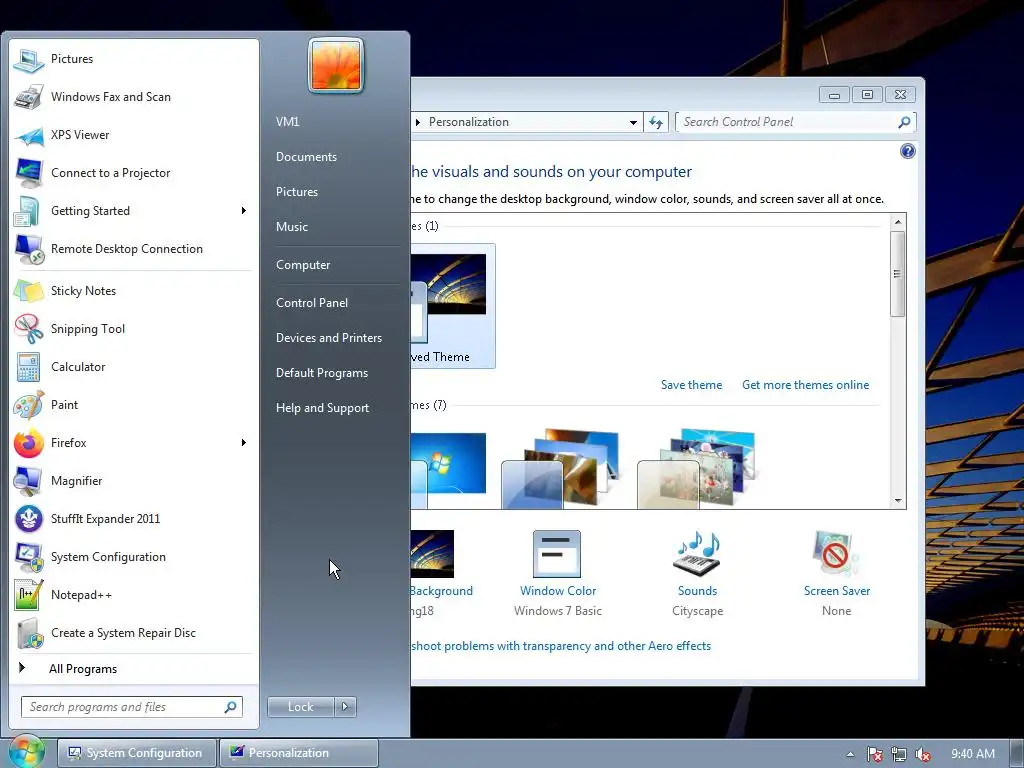Screen dimensions: 1024x768
Task: Click the Action Center flag tray icon
Action: pyautogui.click(x=874, y=754)
